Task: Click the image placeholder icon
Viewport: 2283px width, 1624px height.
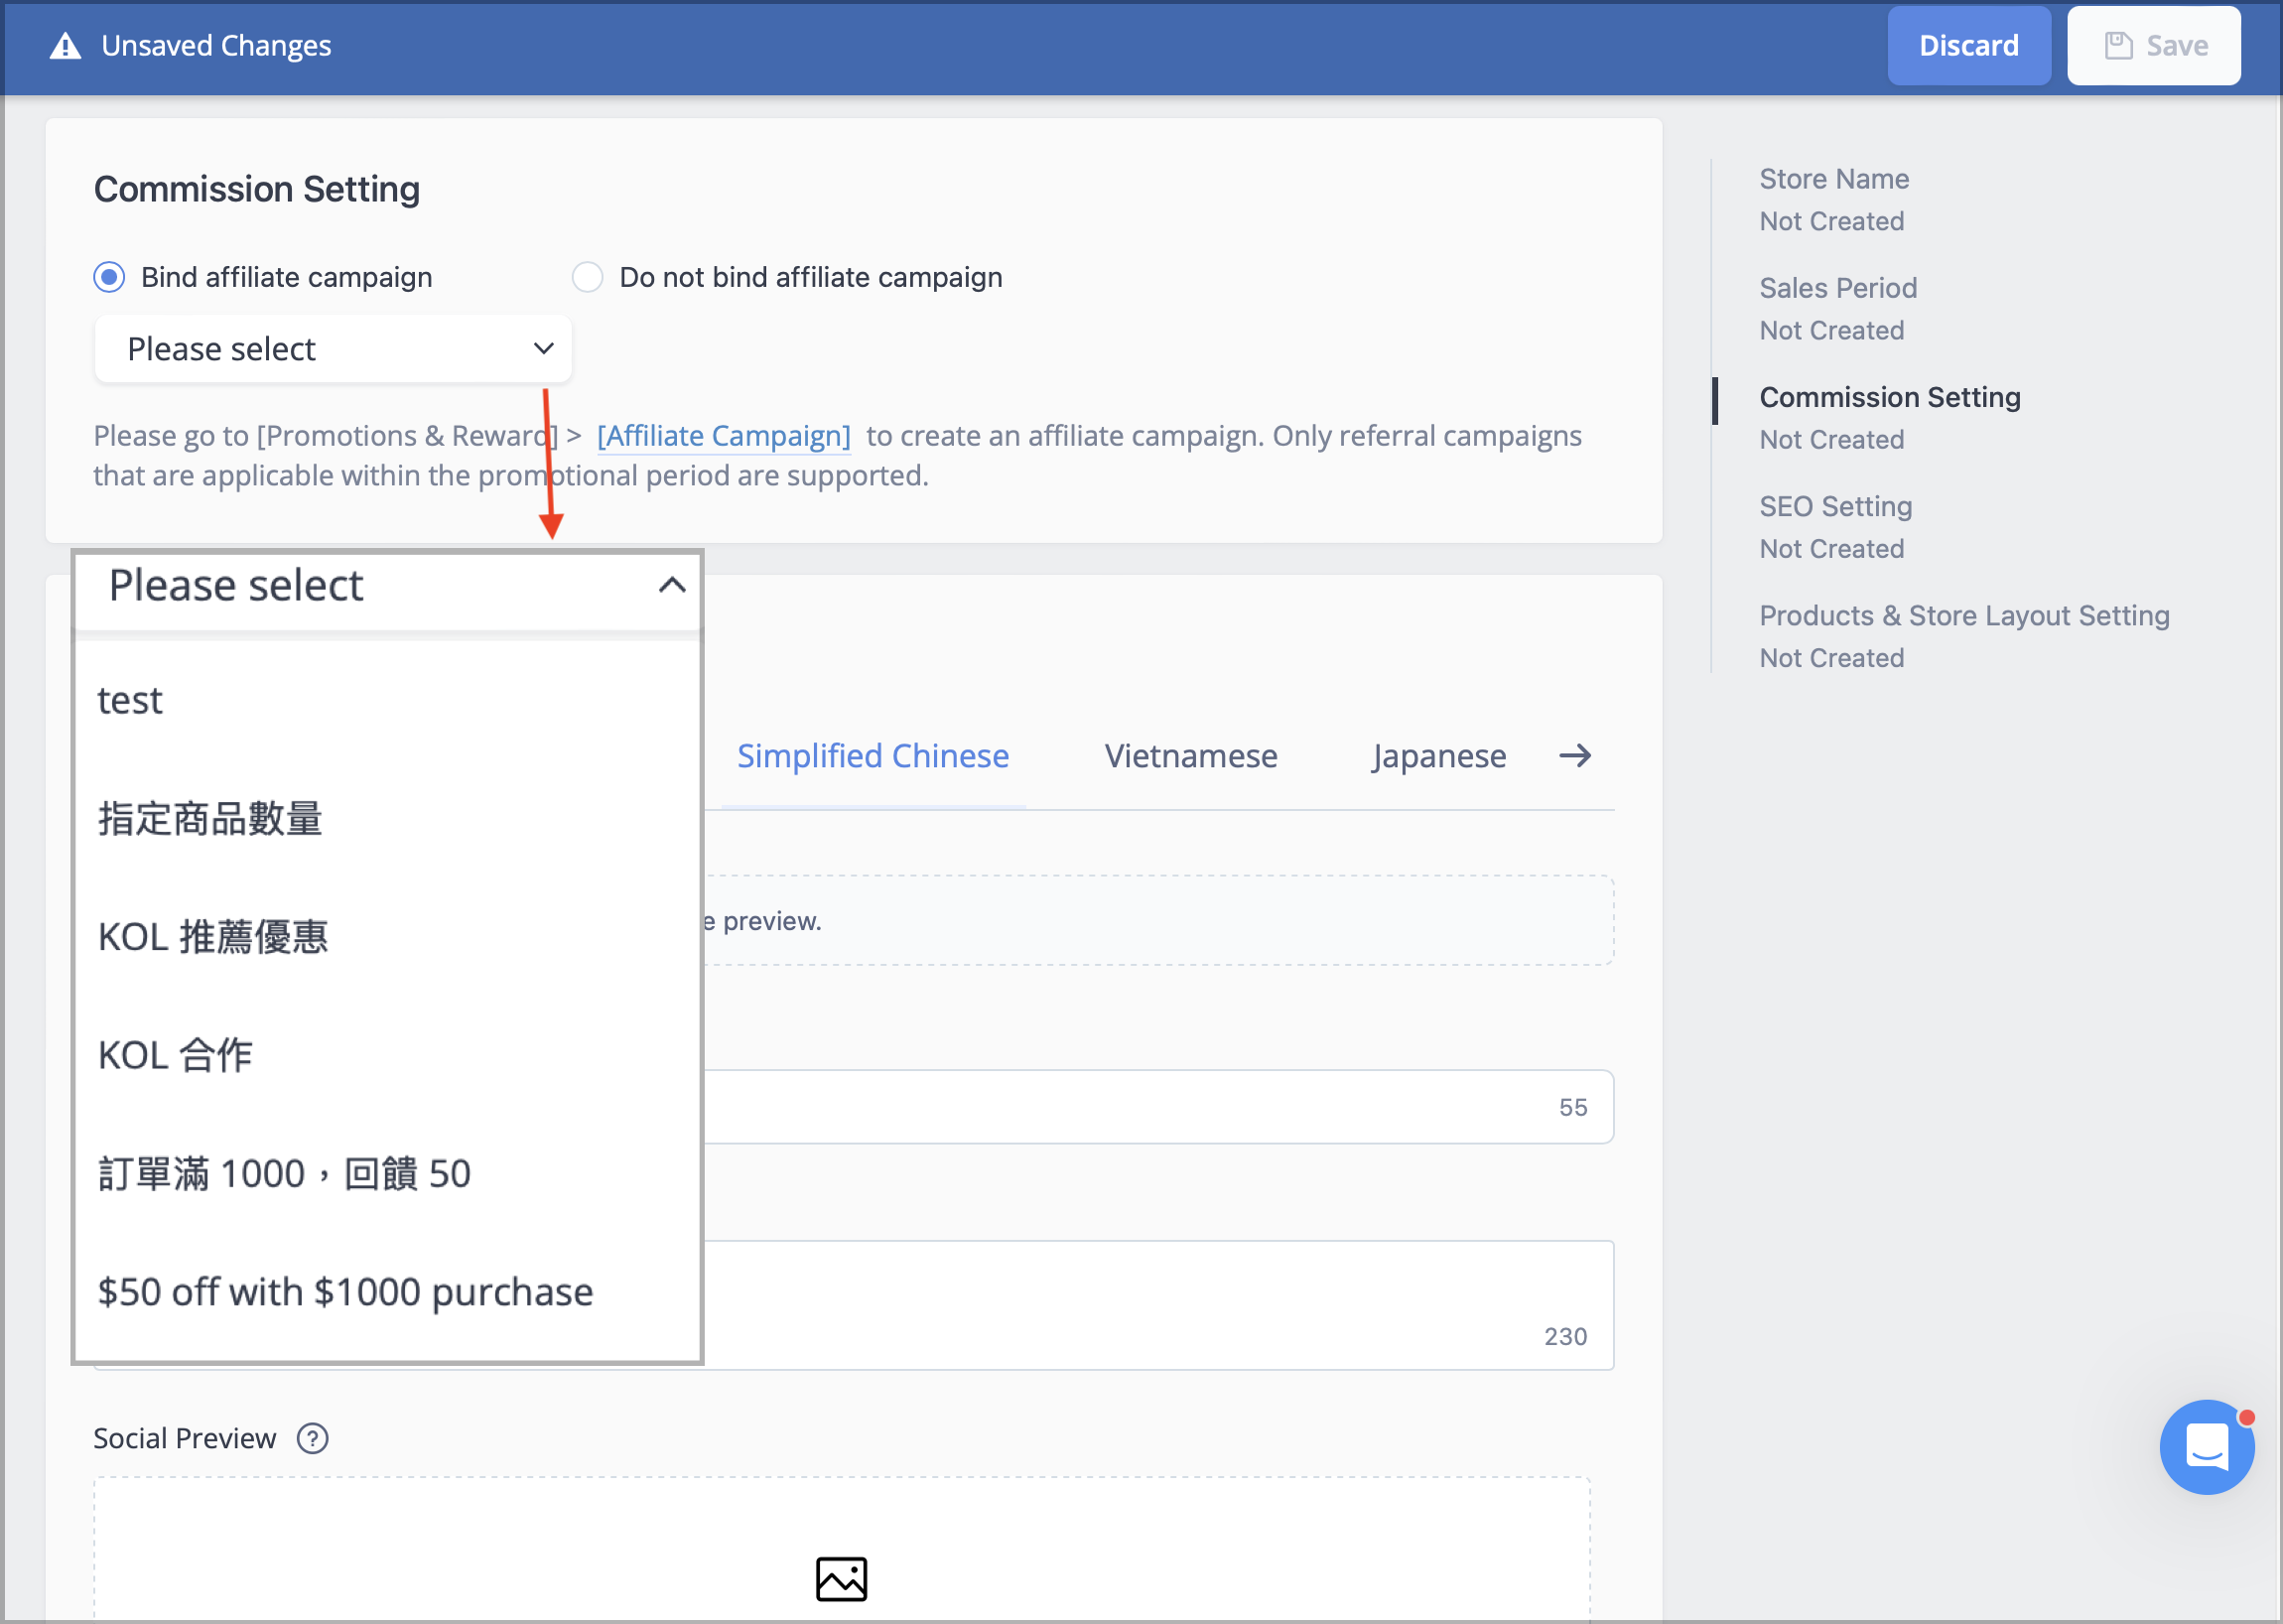Action: click(840, 1578)
